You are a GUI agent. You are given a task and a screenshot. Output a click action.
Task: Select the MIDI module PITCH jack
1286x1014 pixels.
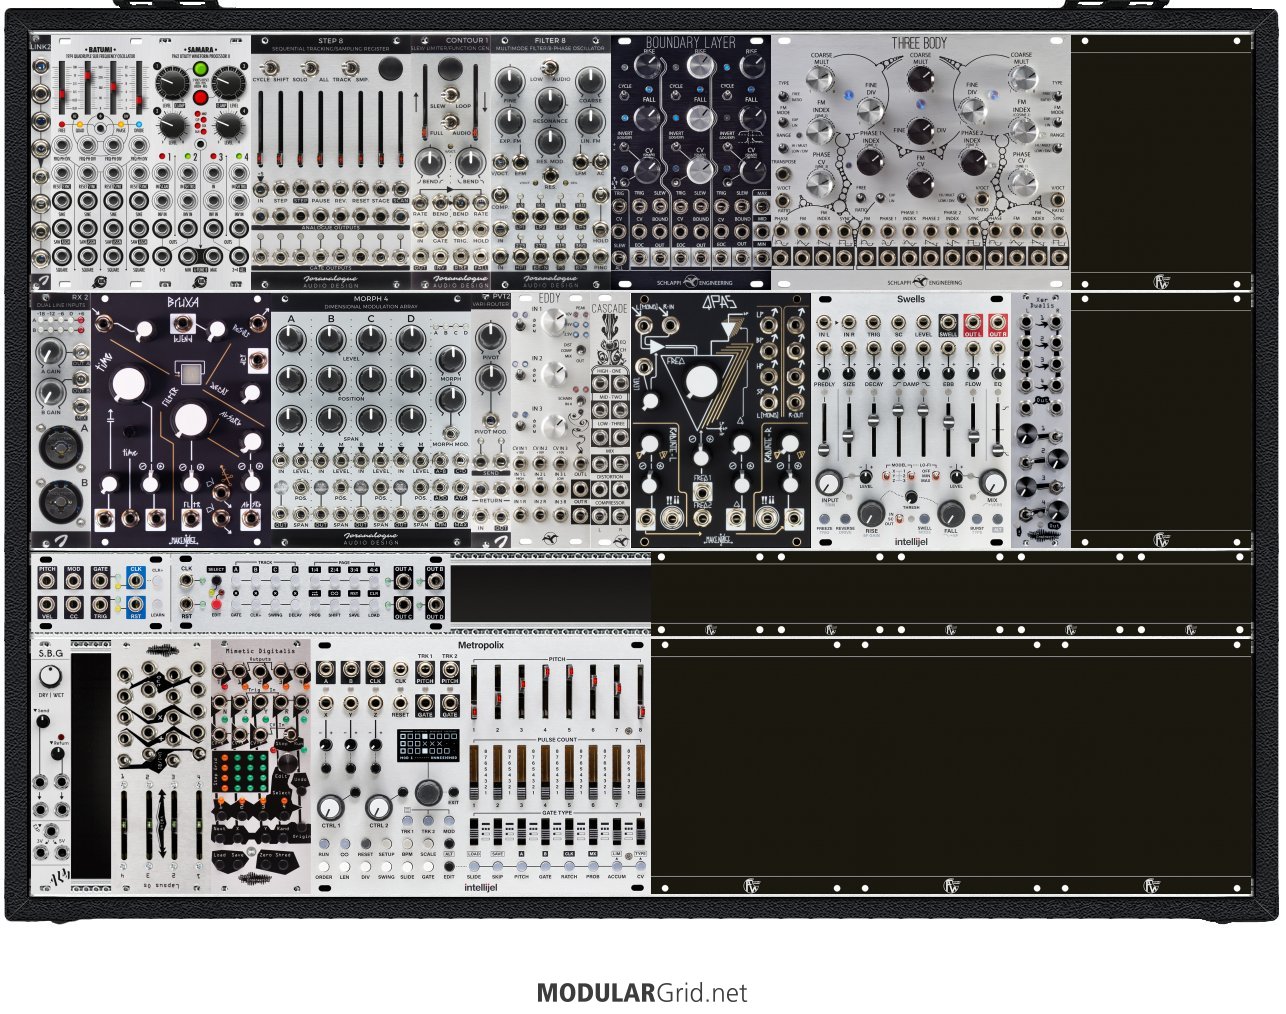(47, 580)
